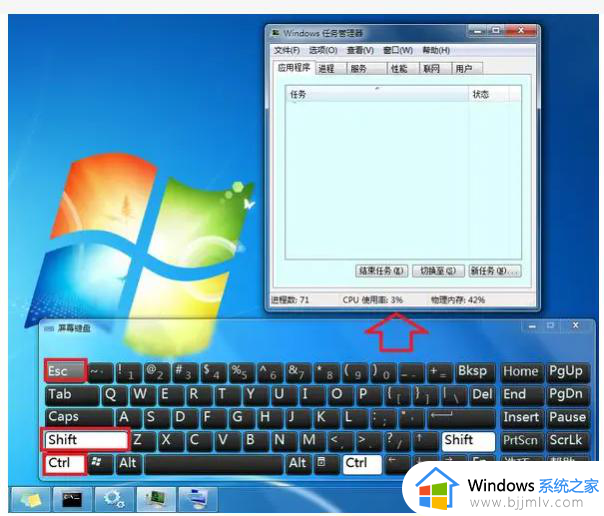Tap the Pause key
Image resolution: width=604 pixels, height=516 pixels.
pos(567,417)
